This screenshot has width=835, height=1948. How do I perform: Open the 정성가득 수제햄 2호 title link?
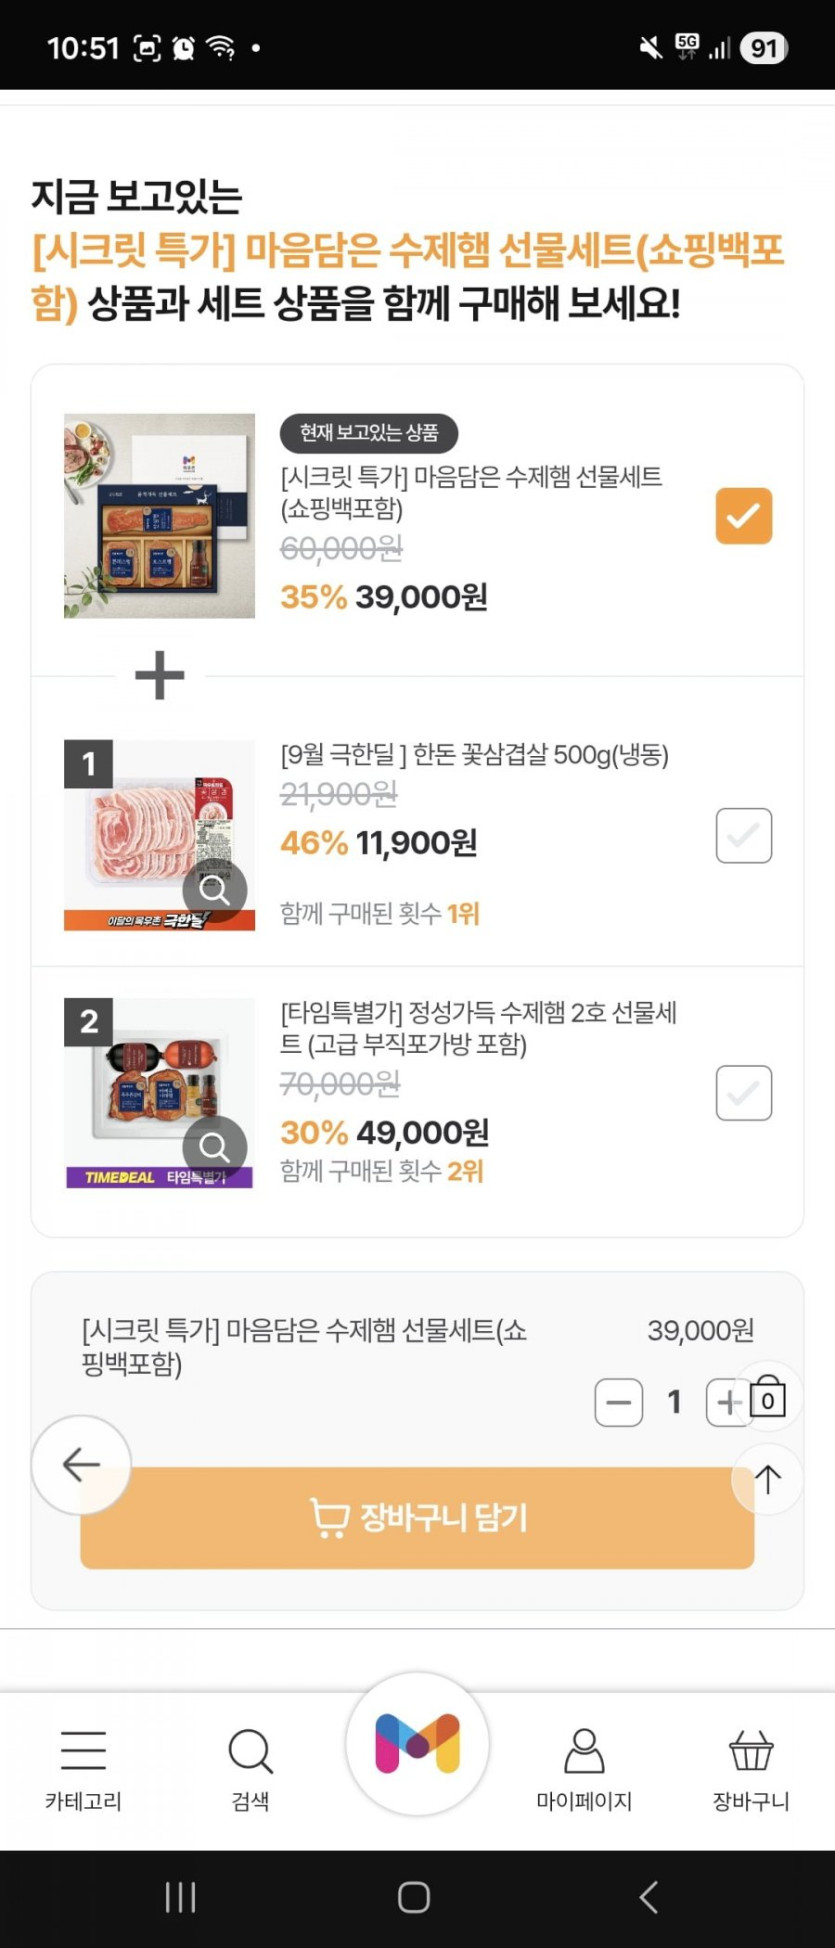(x=478, y=1028)
